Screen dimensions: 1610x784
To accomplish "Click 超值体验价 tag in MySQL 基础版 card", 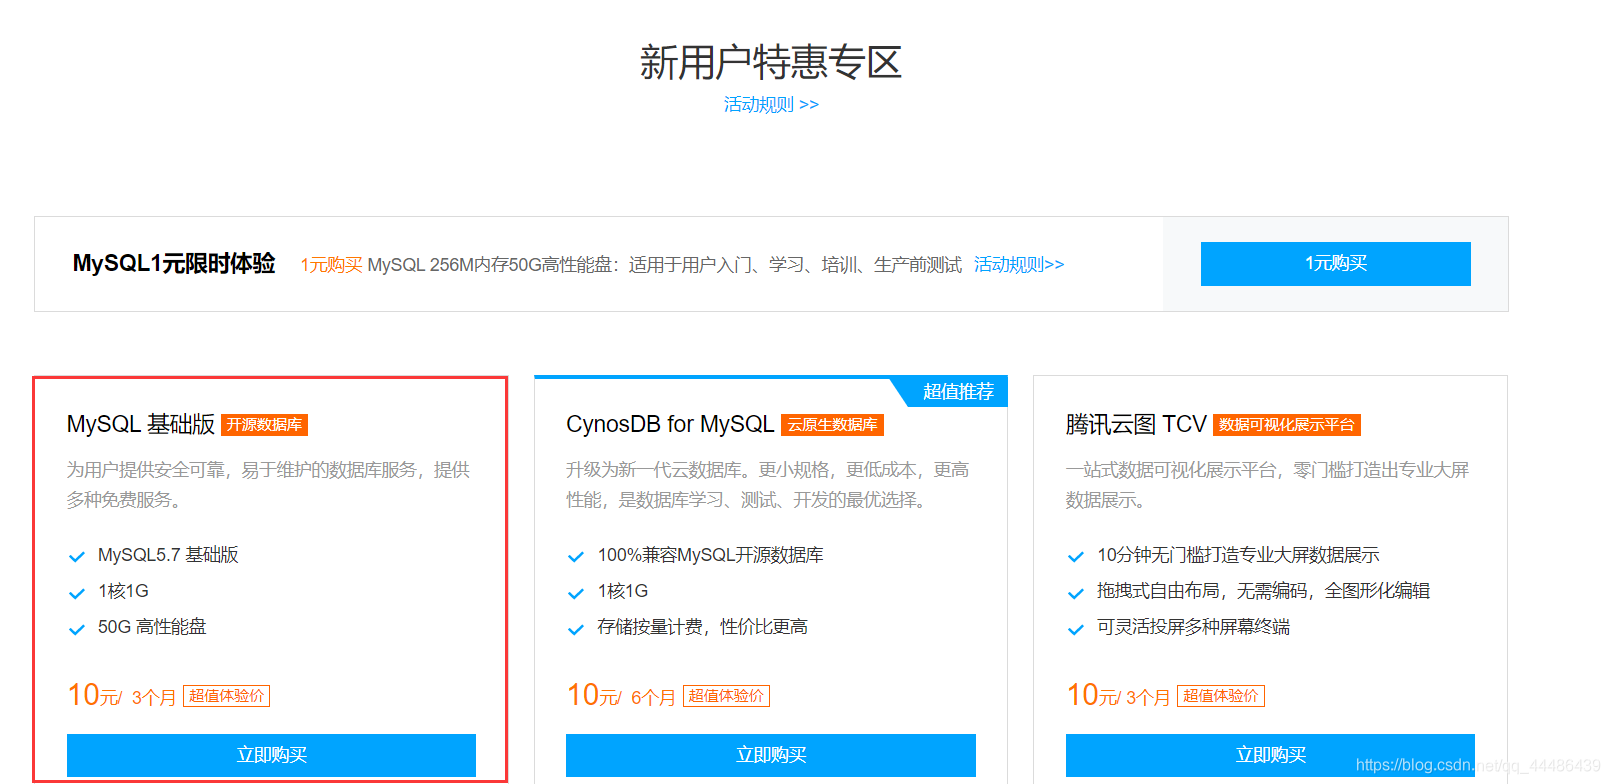I will pyautogui.click(x=226, y=696).
